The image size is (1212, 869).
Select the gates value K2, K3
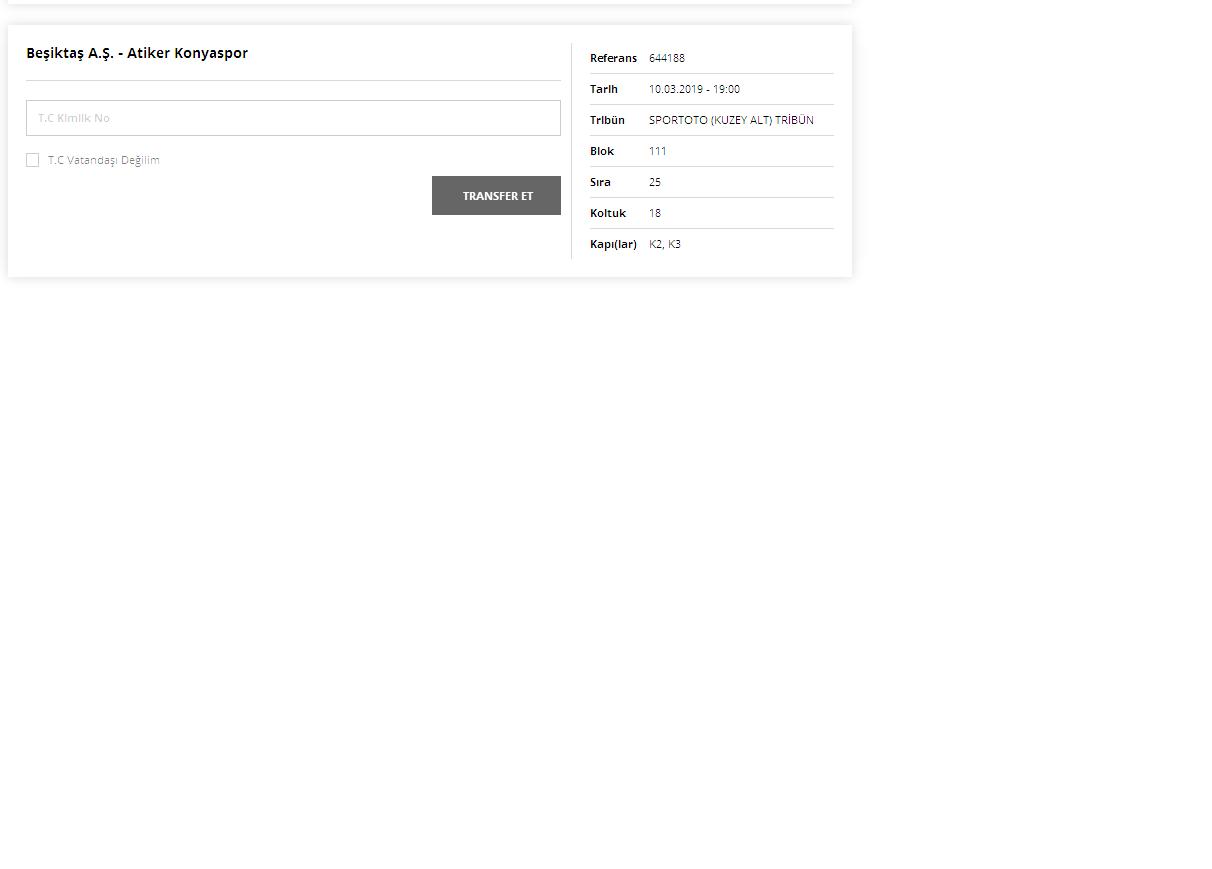(665, 244)
